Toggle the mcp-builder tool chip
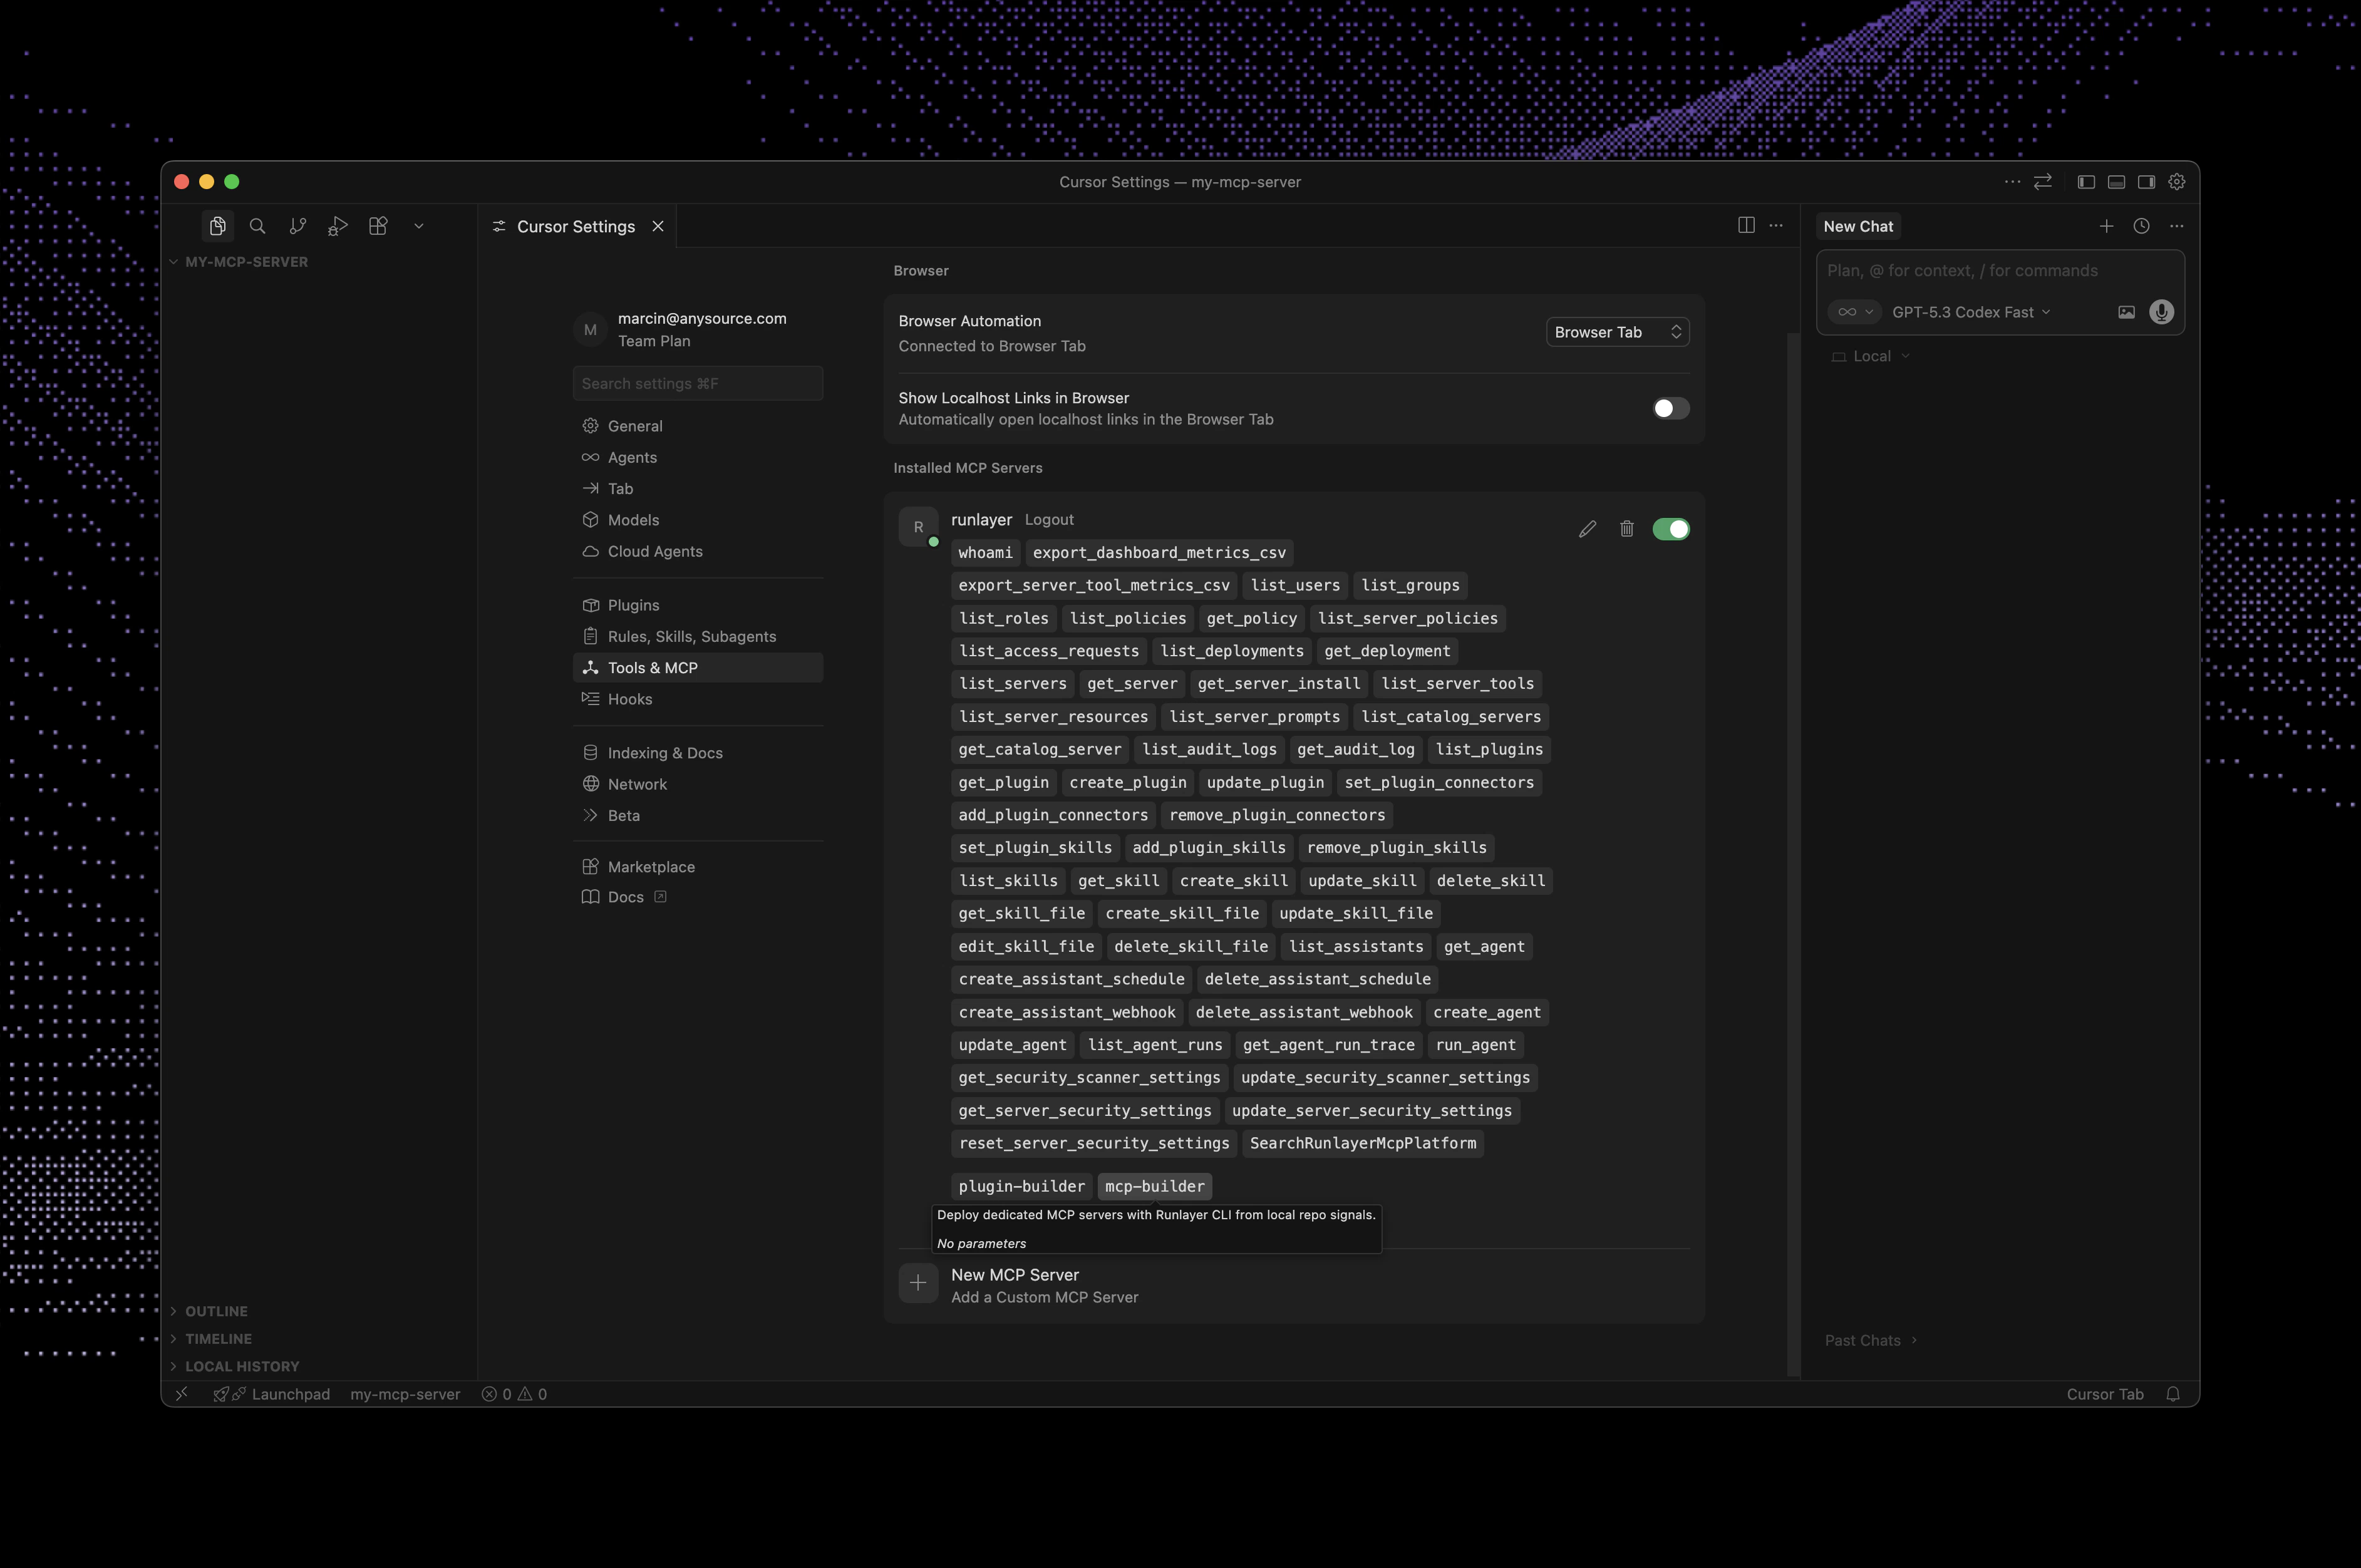The width and height of the screenshot is (2361, 1568). 1155,1186
